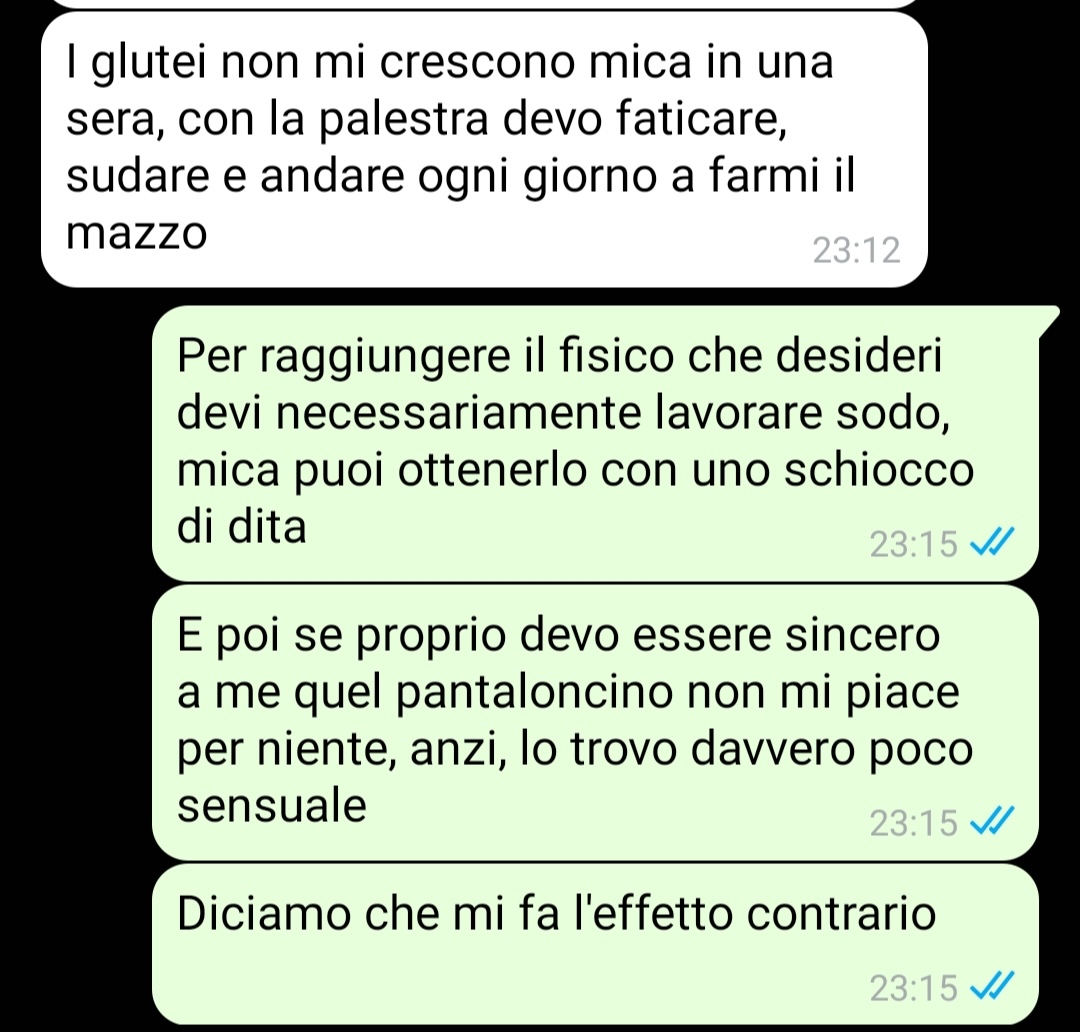This screenshot has height=1032, width=1080.
Task: Select the received 'I glutei non mi crescono' message
Action: point(484,149)
